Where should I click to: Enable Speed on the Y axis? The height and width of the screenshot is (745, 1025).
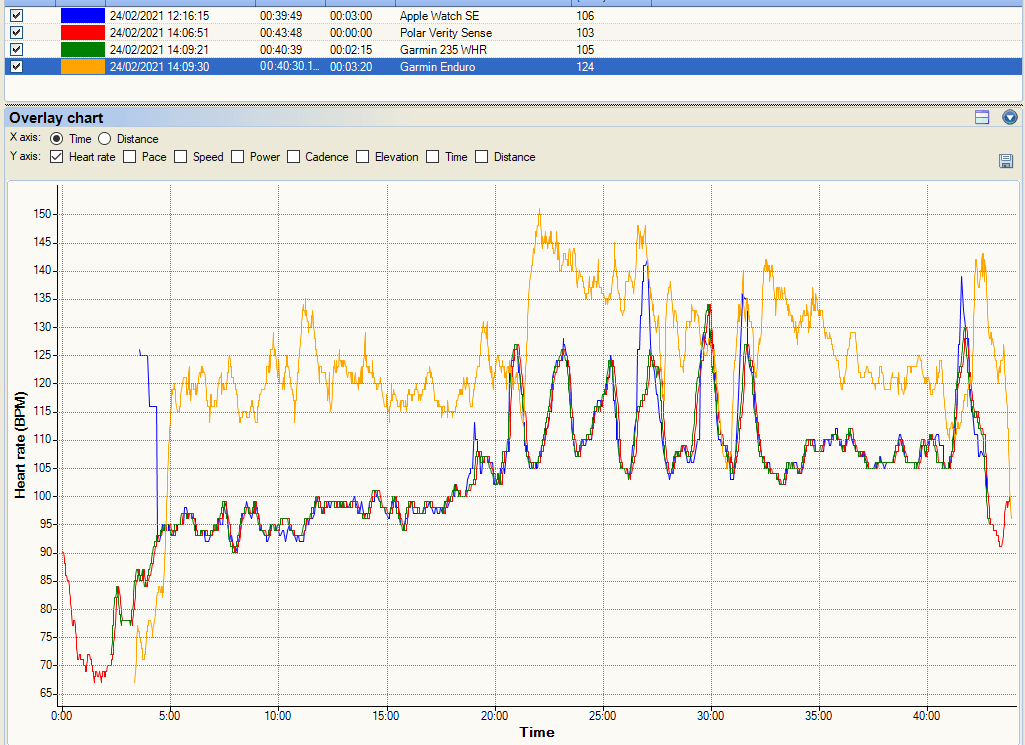[x=181, y=157]
